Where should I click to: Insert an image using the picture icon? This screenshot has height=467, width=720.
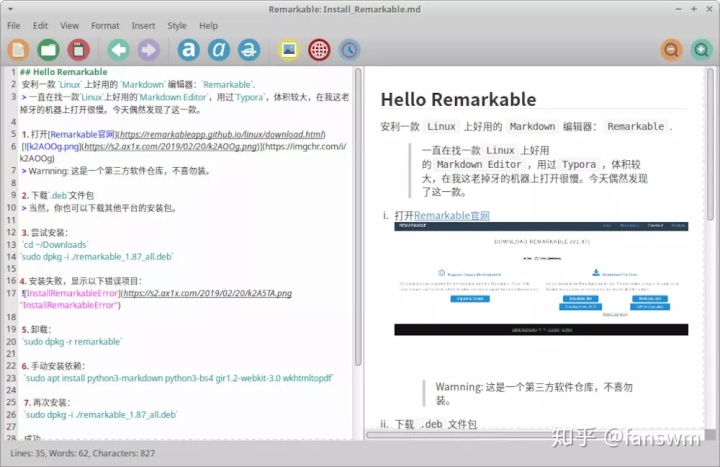(289, 50)
